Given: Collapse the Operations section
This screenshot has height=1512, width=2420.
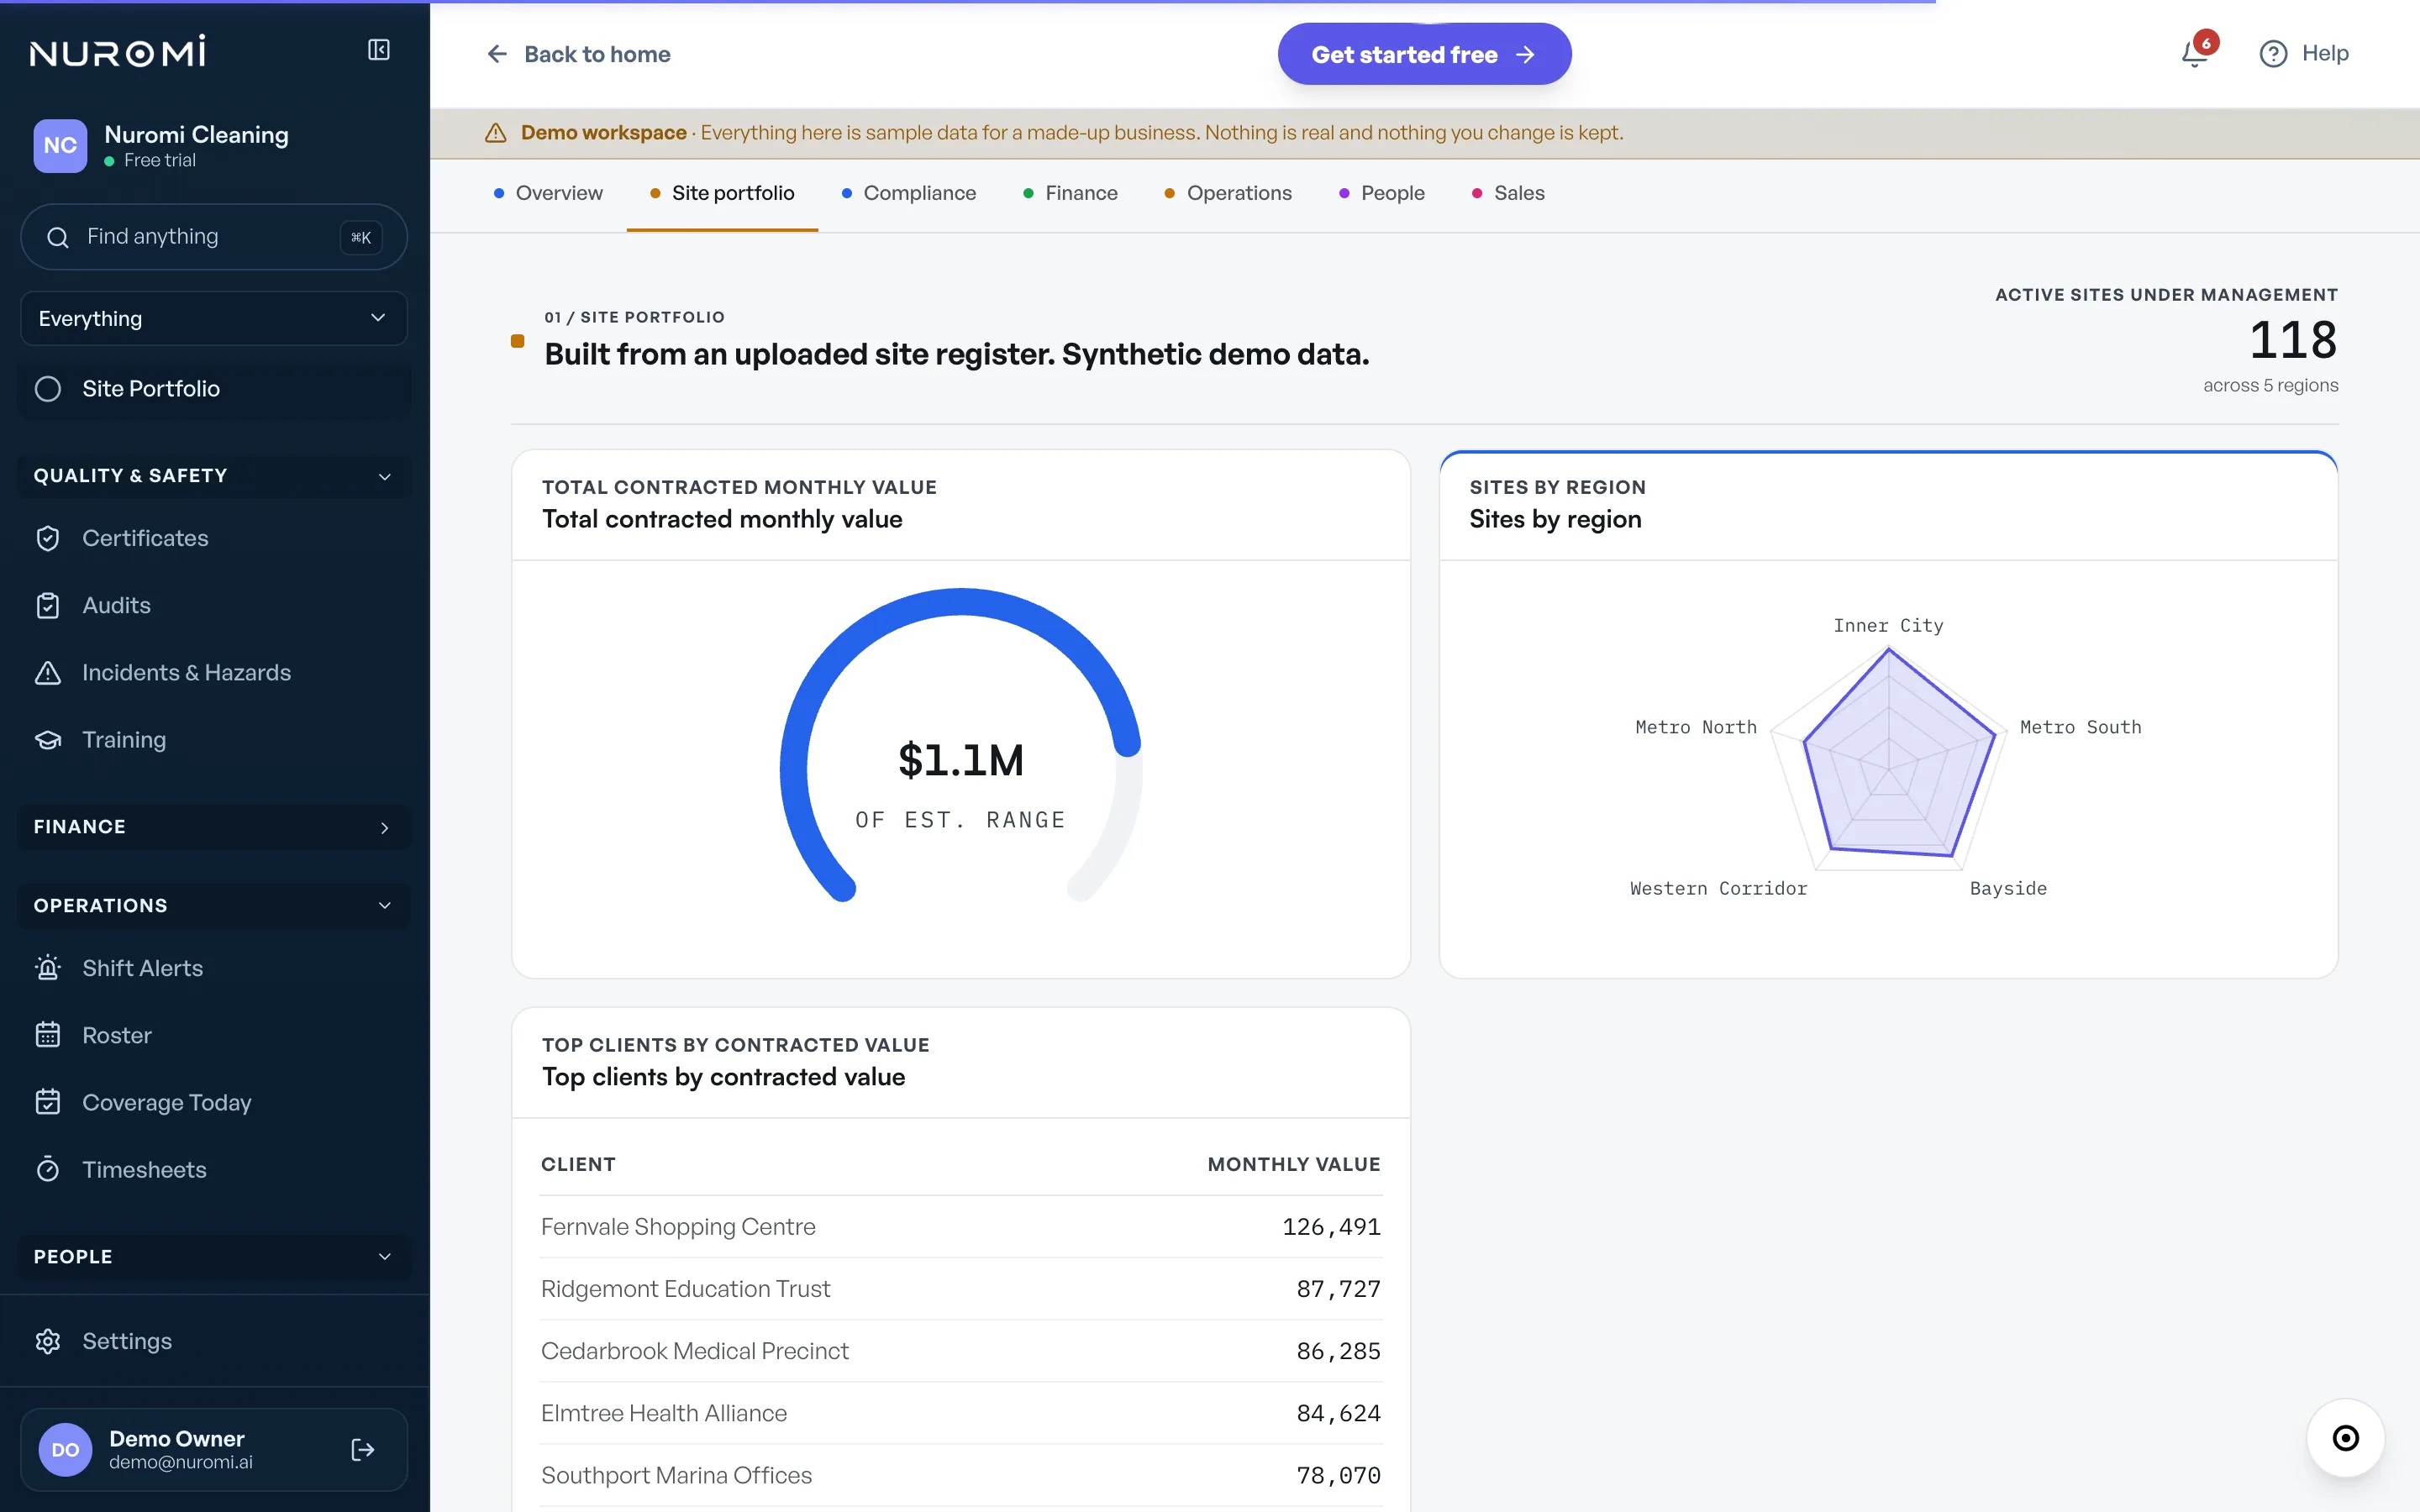Looking at the screenshot, I should click(x=214, y=906).
